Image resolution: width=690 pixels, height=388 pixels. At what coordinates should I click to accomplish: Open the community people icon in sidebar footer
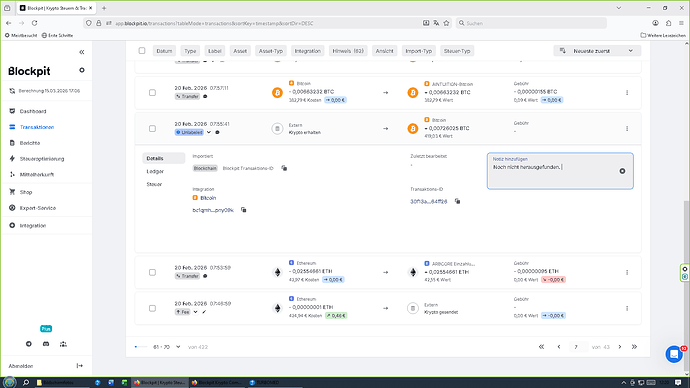(63, 344)
